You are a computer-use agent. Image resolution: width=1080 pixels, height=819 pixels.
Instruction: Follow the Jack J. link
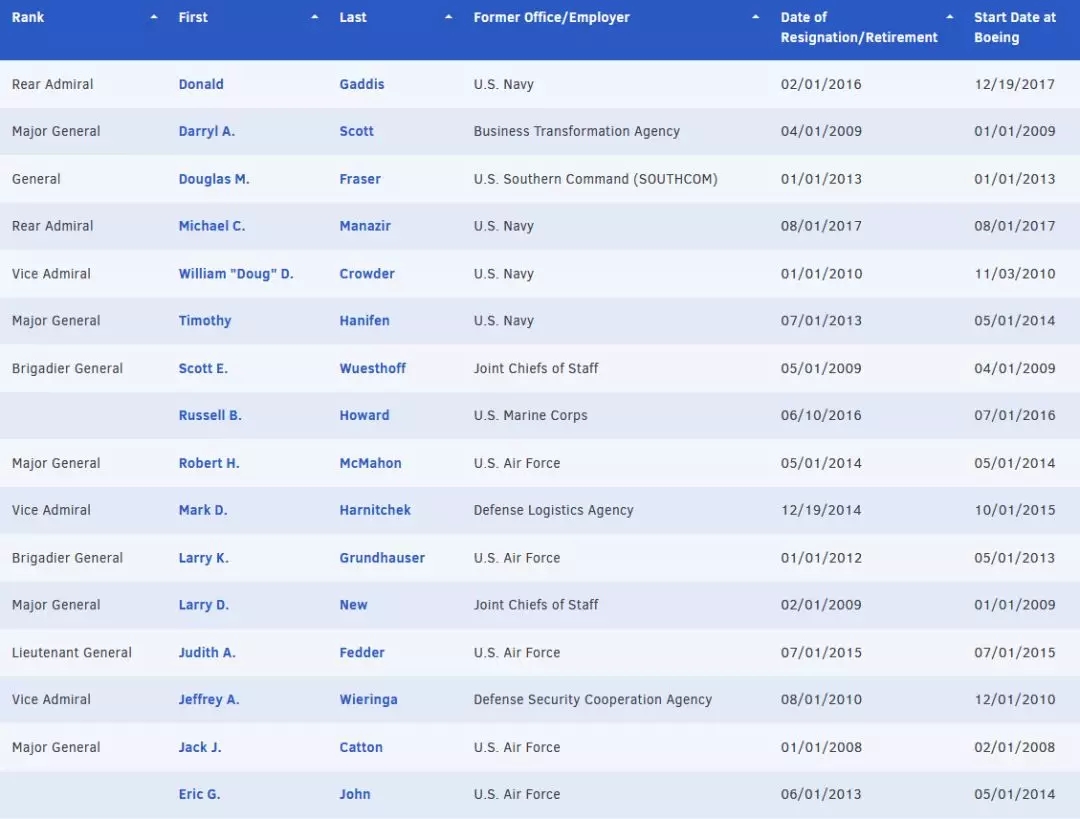point(200,747)
